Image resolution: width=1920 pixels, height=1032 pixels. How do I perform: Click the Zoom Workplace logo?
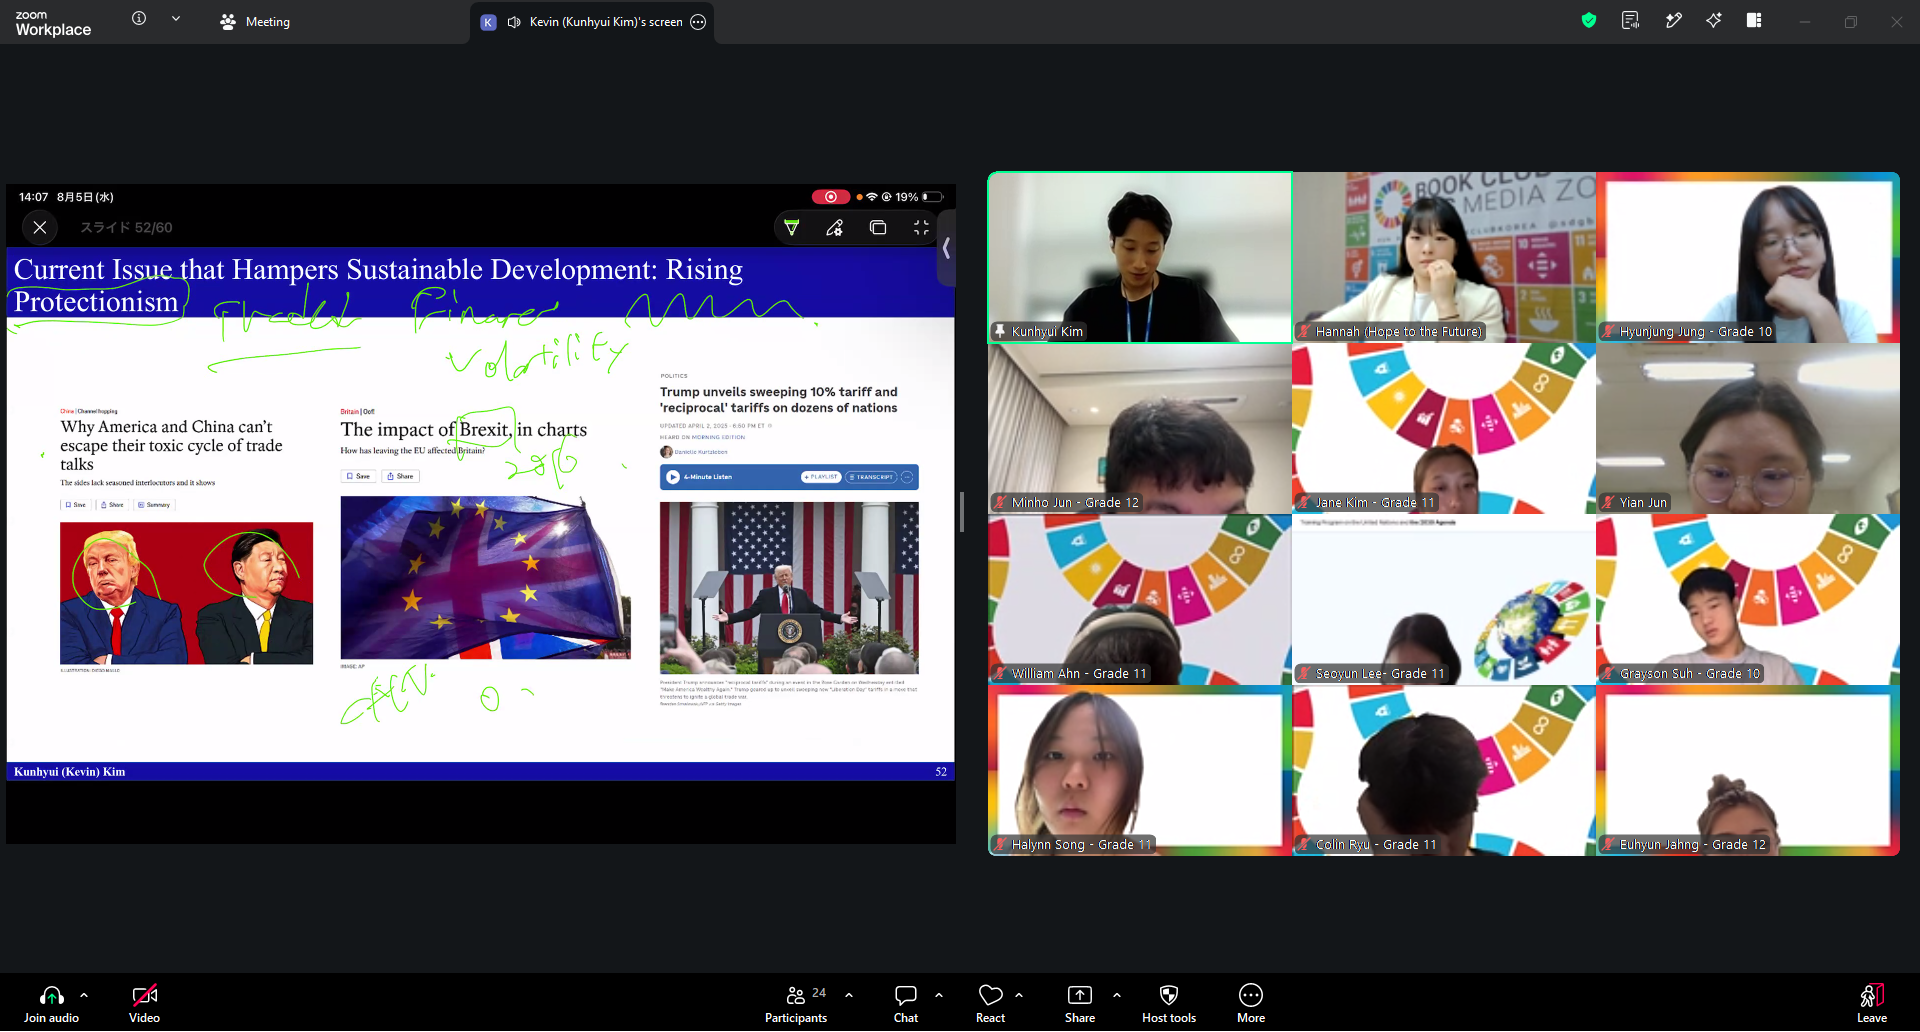[x=53, y=23]
